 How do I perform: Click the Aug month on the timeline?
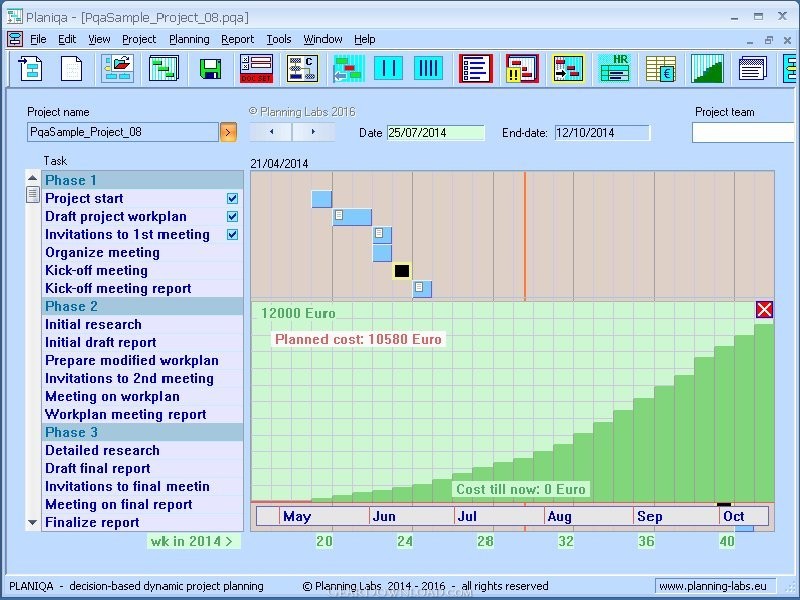coord(560,516)
